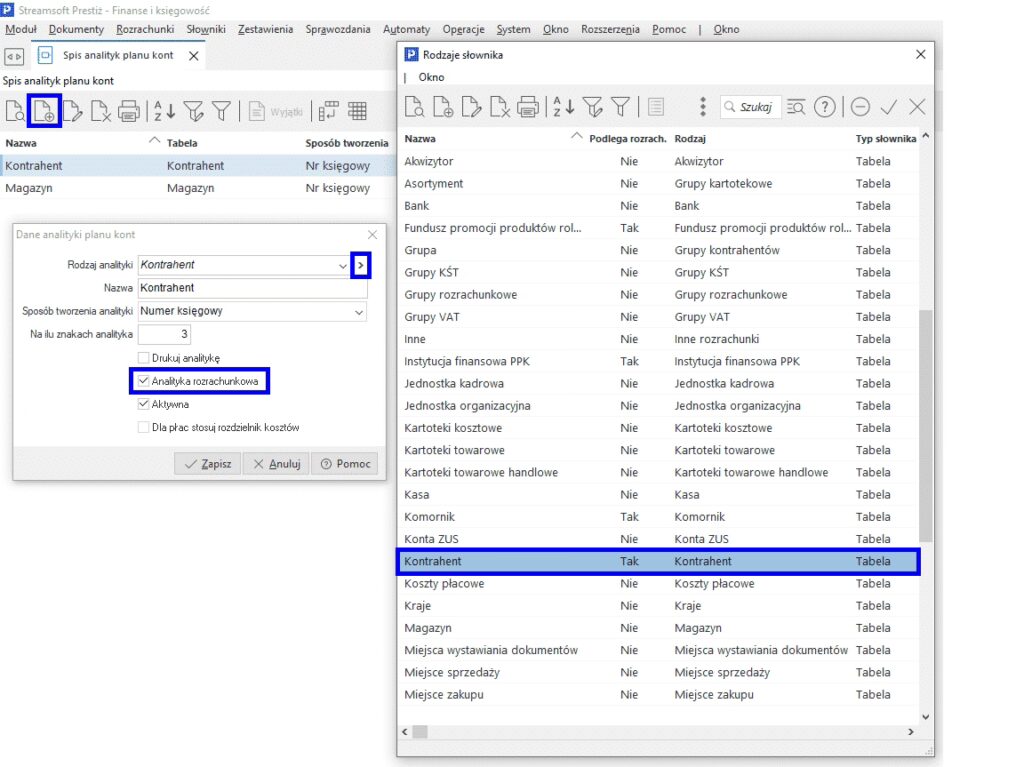Uncheck the Analityka rozrachunkowa checkbox
Viewport: 1024px width, 767px height.
point(144,381)
